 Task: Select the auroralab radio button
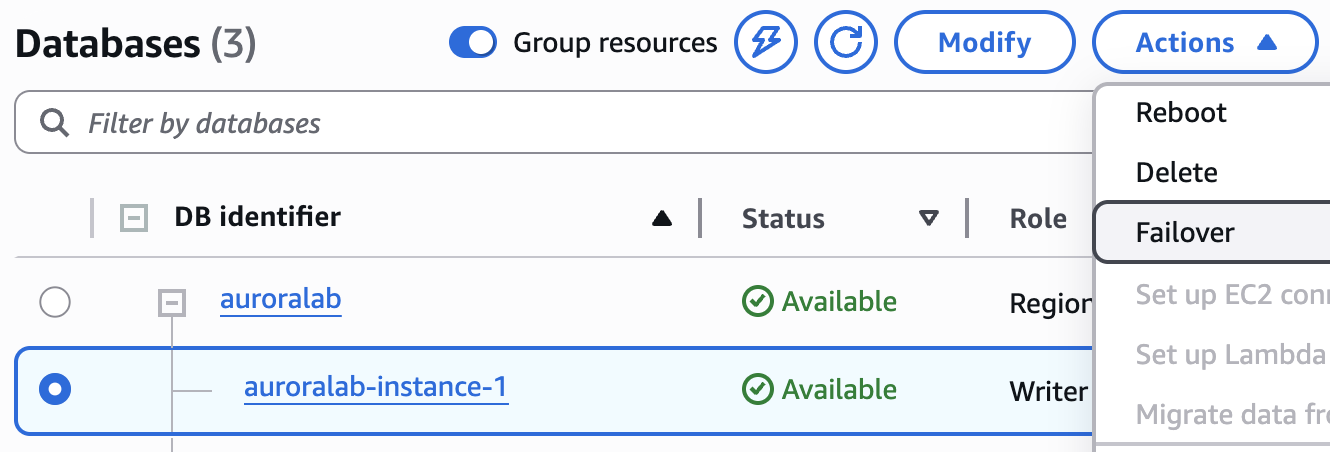pyautogui.click(x=54, y=302)
